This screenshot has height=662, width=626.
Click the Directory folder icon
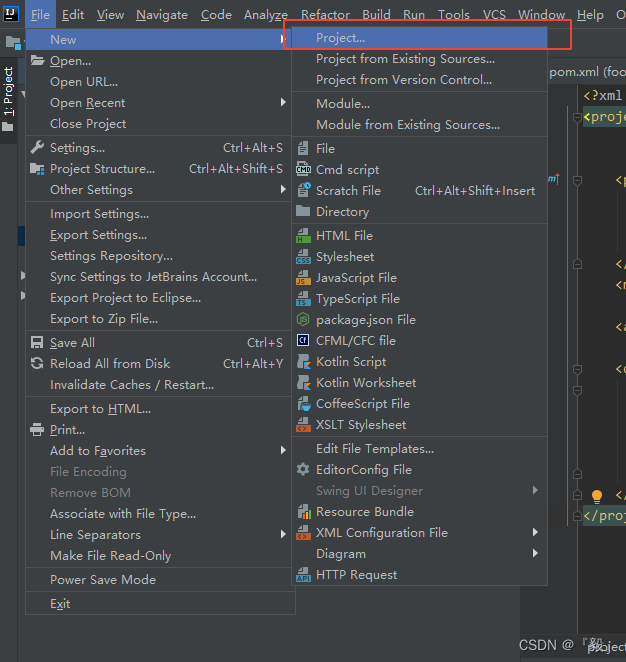coord(303,211)
